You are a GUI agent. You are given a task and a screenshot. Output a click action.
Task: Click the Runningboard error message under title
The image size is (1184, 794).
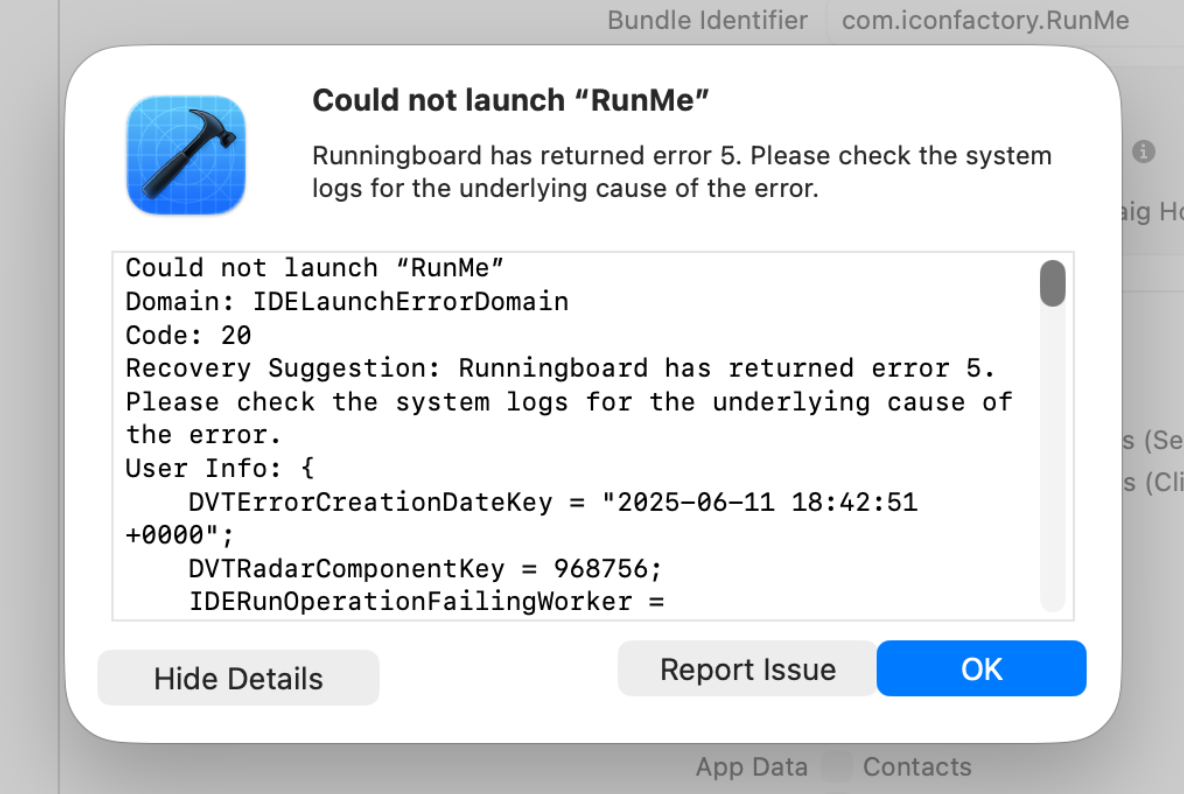coord(682,171)
